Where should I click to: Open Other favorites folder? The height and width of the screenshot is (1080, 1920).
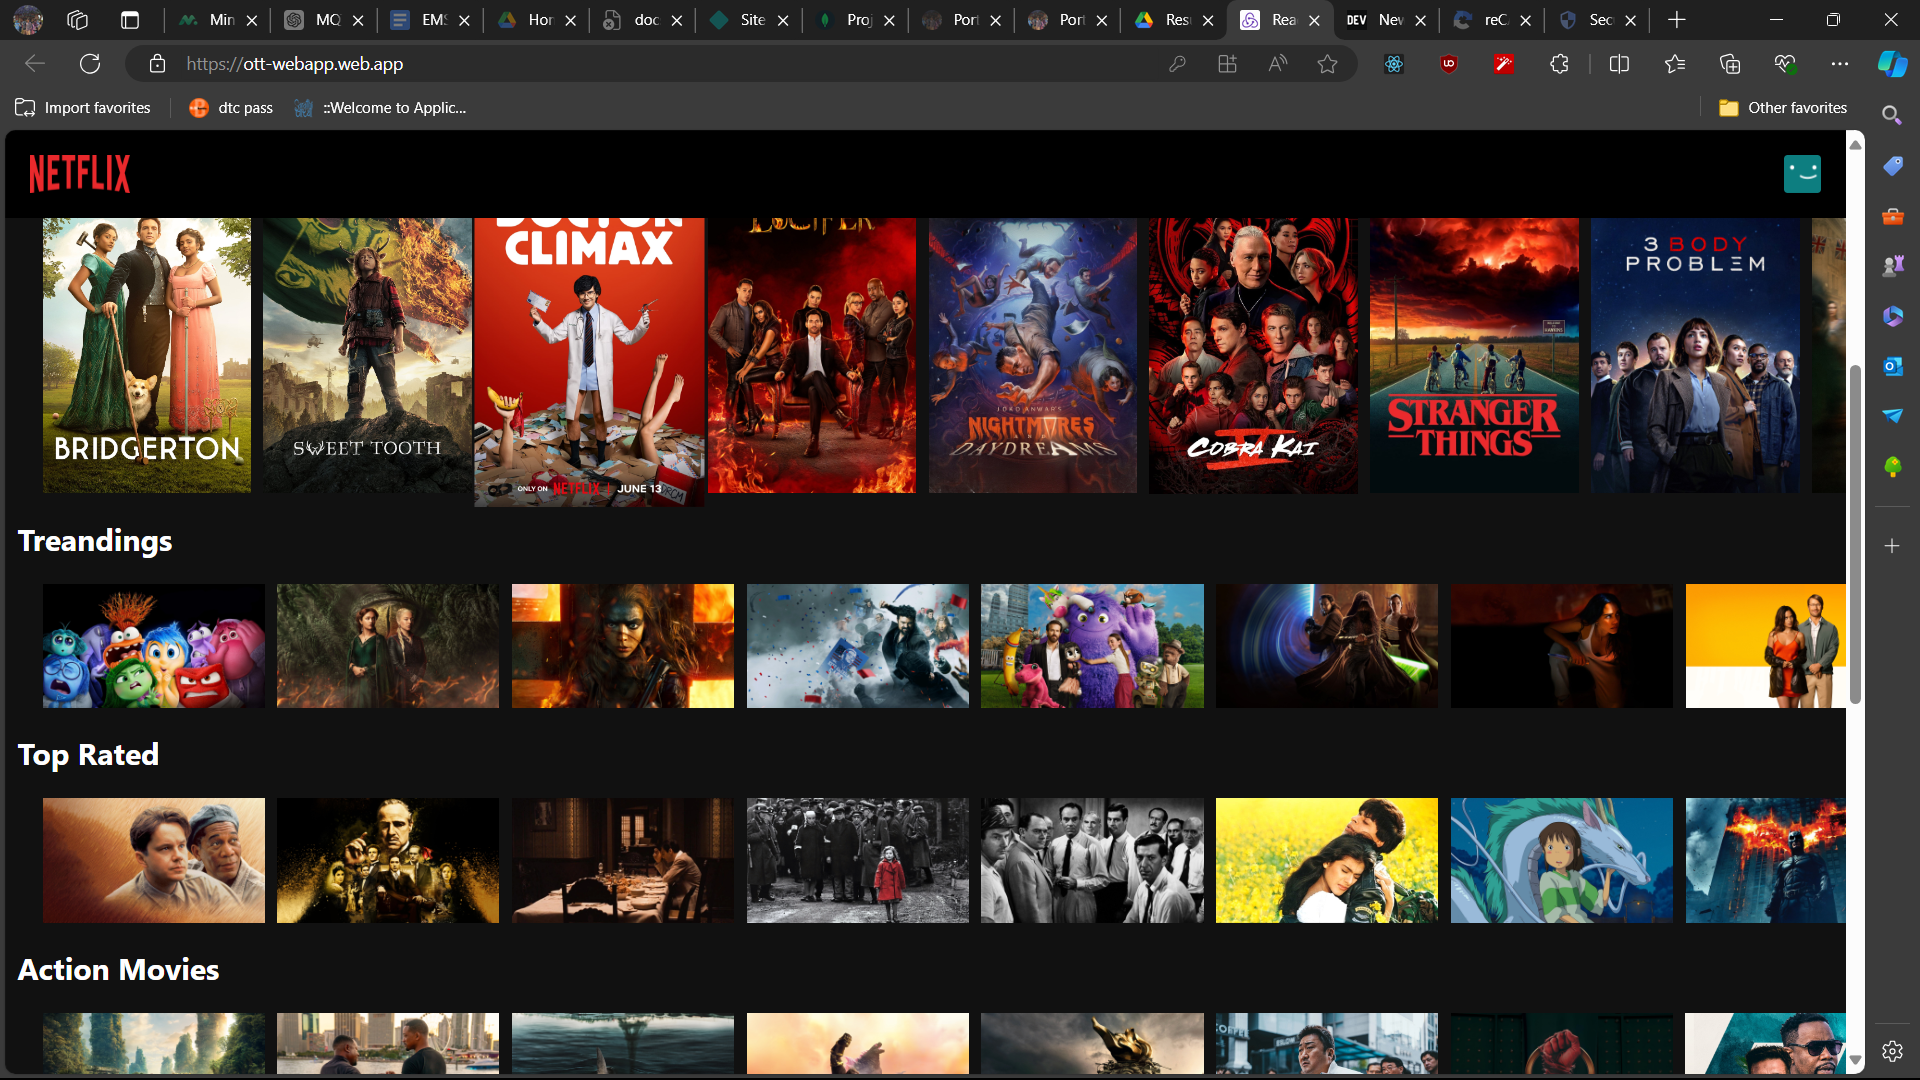click(1783, 108)
